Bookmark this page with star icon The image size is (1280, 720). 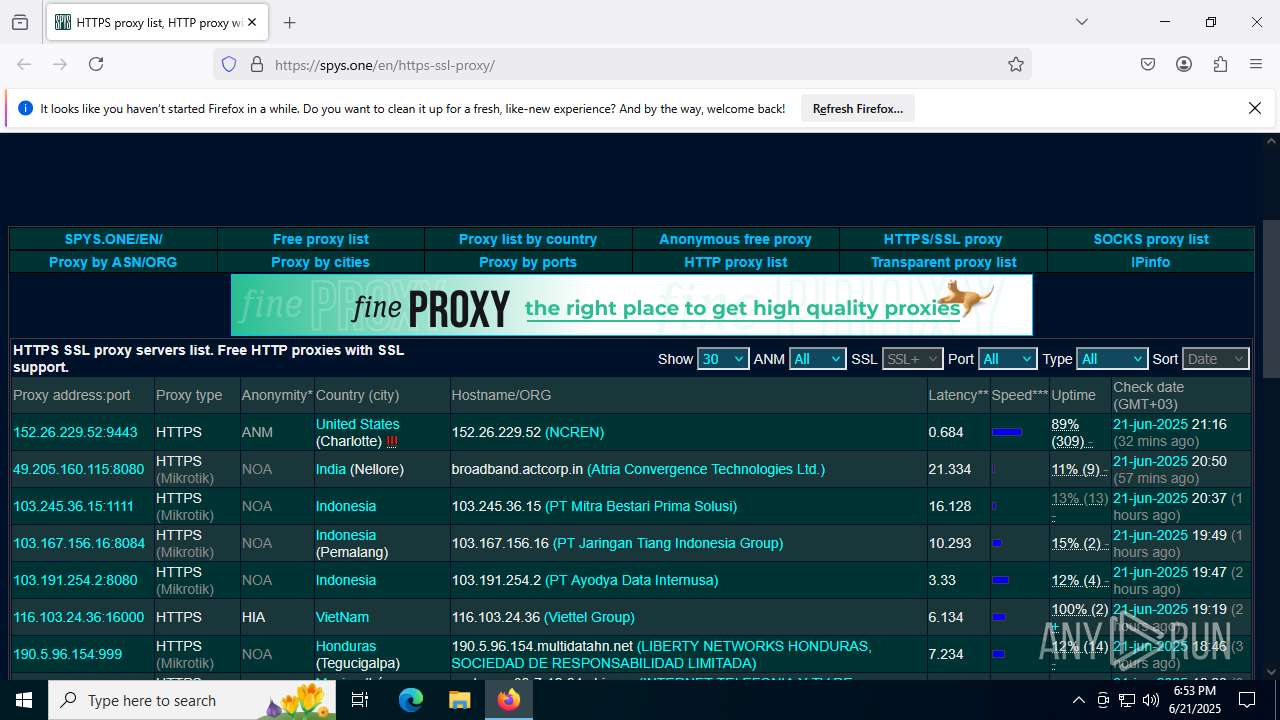pyautogui.click(x=1016, y=64)
